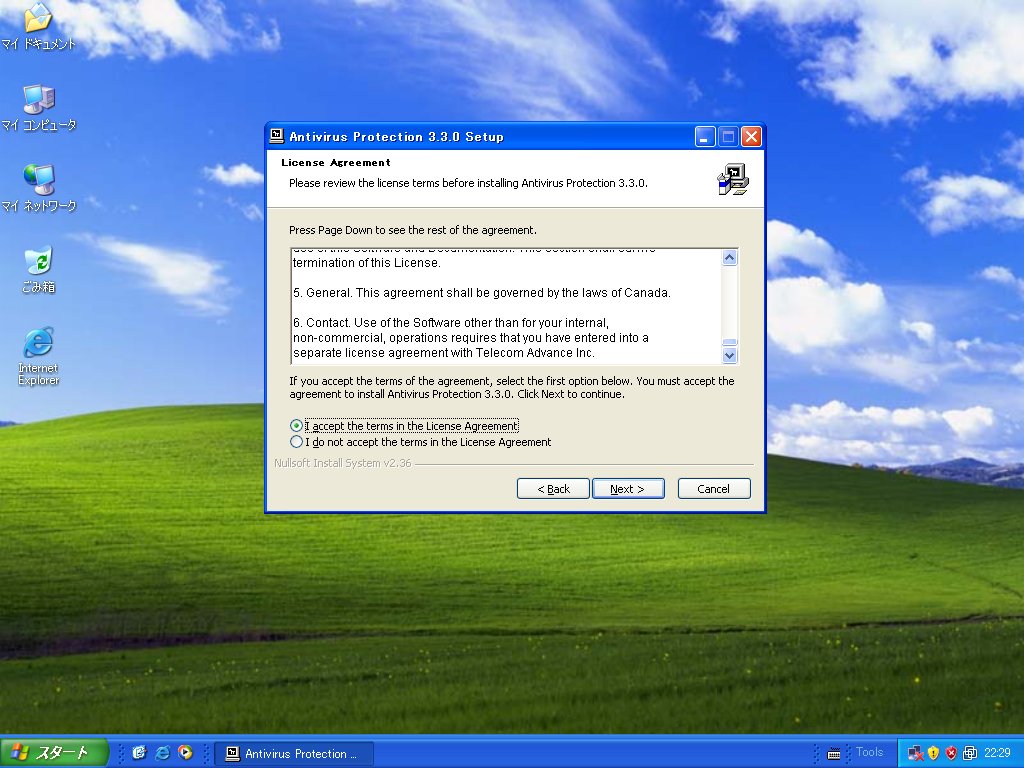Cancel the Antivirus Protection setup
1024x768 pixels.
coord(714,488)
